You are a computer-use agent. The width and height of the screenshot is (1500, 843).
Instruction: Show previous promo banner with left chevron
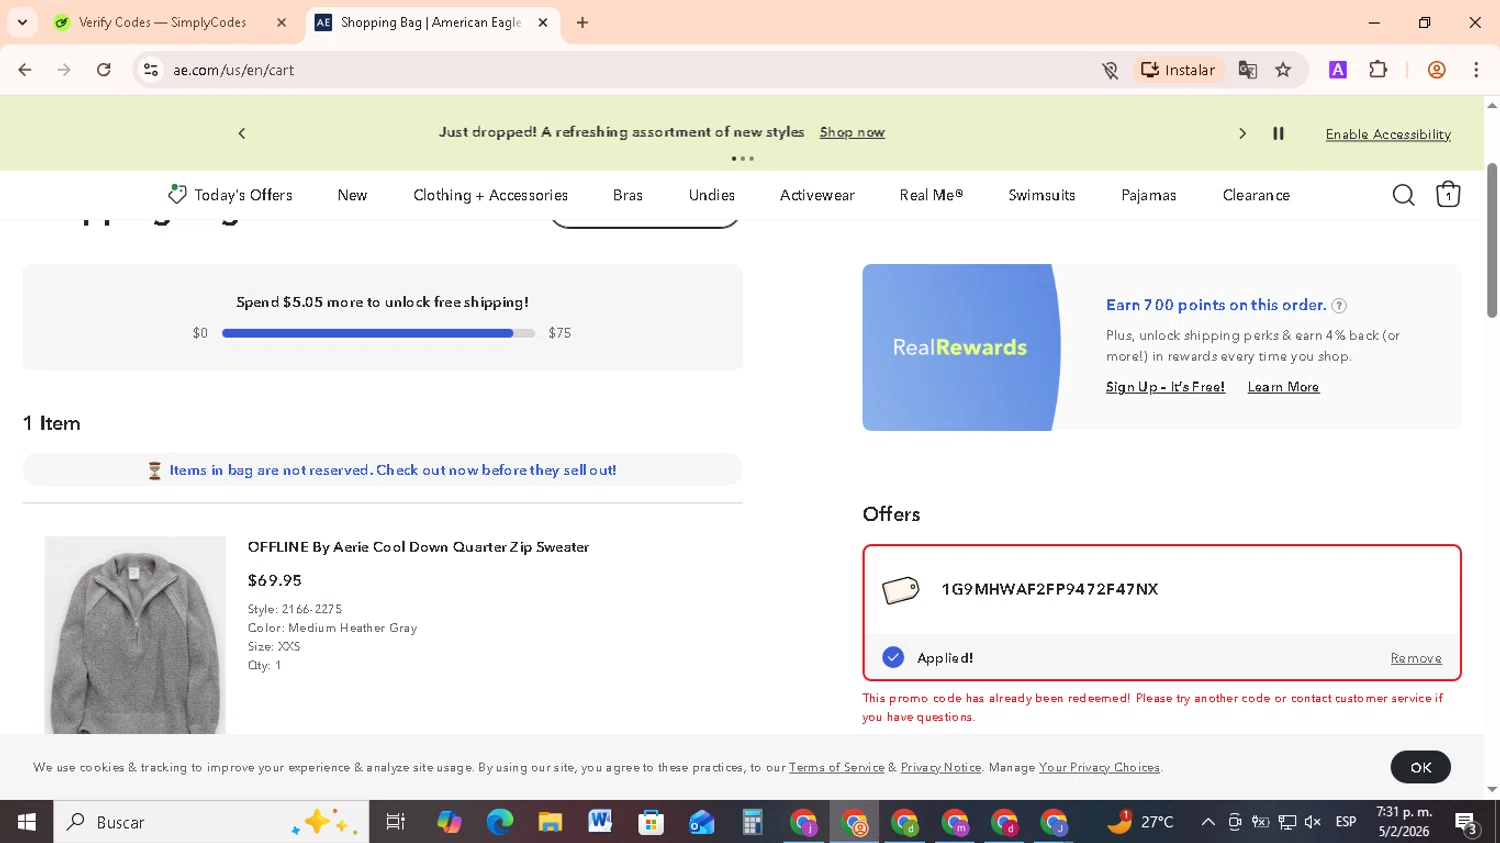[241, 133]
